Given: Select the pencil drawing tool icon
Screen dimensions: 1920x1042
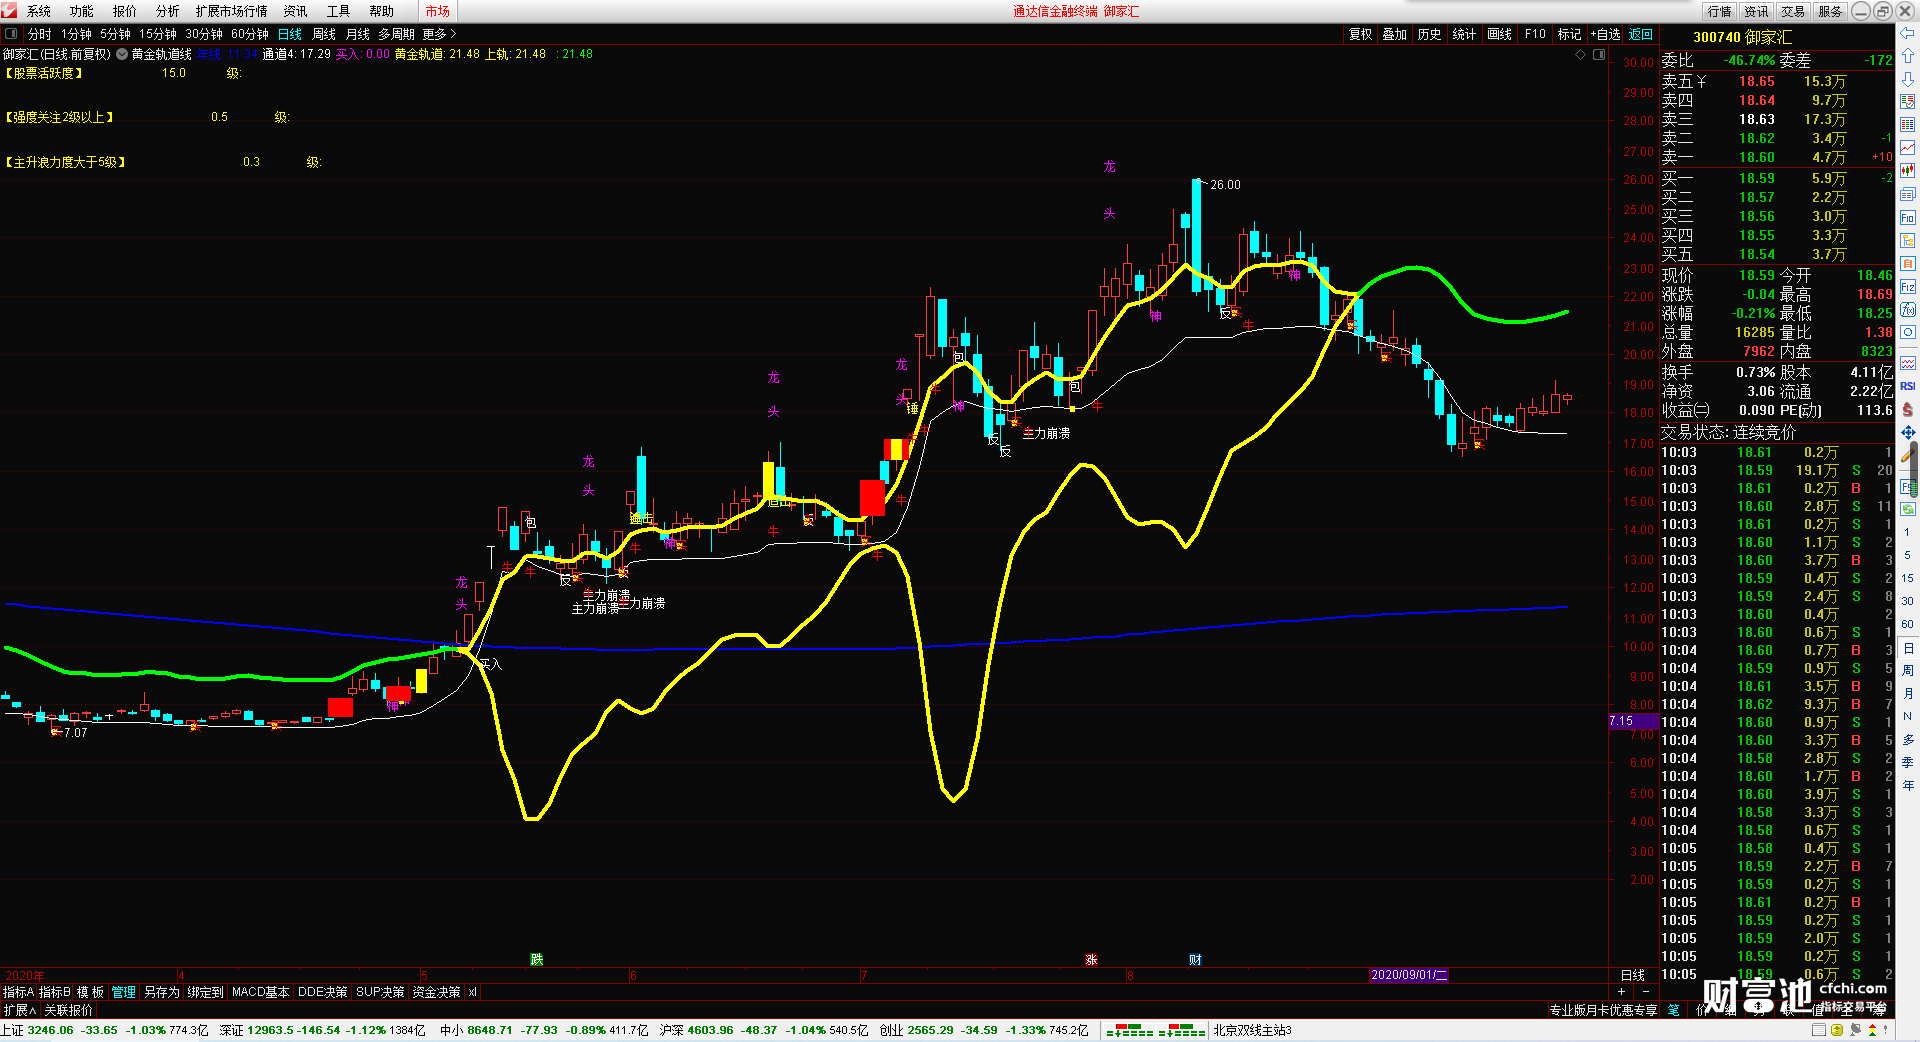Looking at the screenshot, I should pos(1908,455).
